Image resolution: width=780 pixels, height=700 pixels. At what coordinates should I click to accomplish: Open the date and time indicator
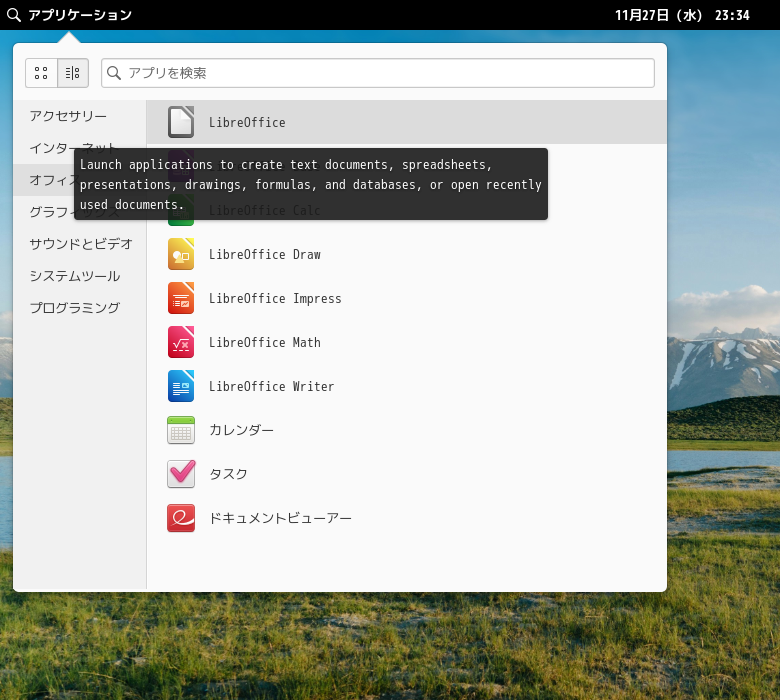(682, 15)
